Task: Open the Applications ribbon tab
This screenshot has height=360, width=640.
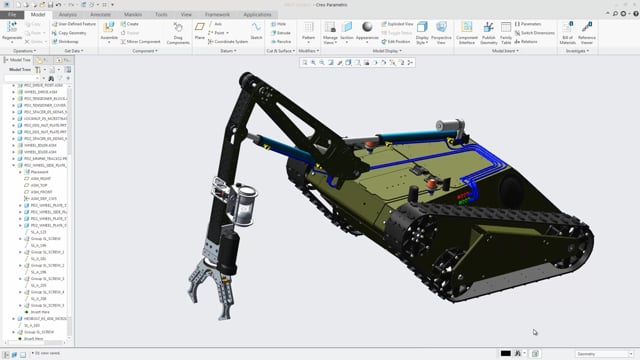Action: pos(257,15)
